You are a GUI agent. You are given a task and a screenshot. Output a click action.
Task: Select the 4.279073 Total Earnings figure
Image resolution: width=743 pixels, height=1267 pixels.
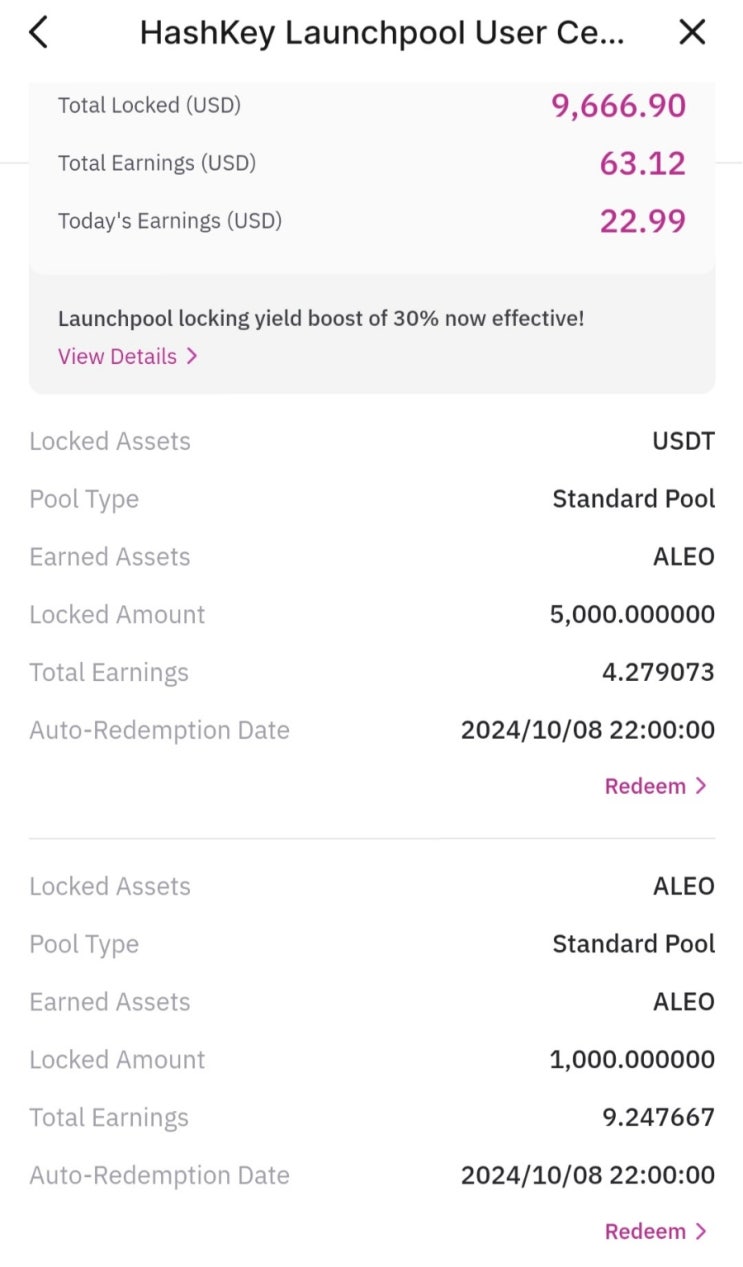pos(658,672)
